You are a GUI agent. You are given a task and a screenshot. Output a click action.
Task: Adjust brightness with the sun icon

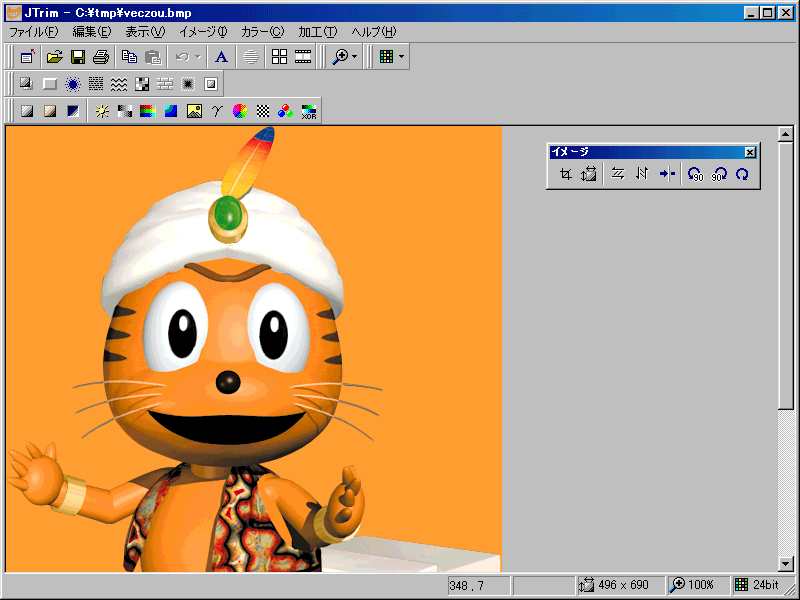pos(102,111)
